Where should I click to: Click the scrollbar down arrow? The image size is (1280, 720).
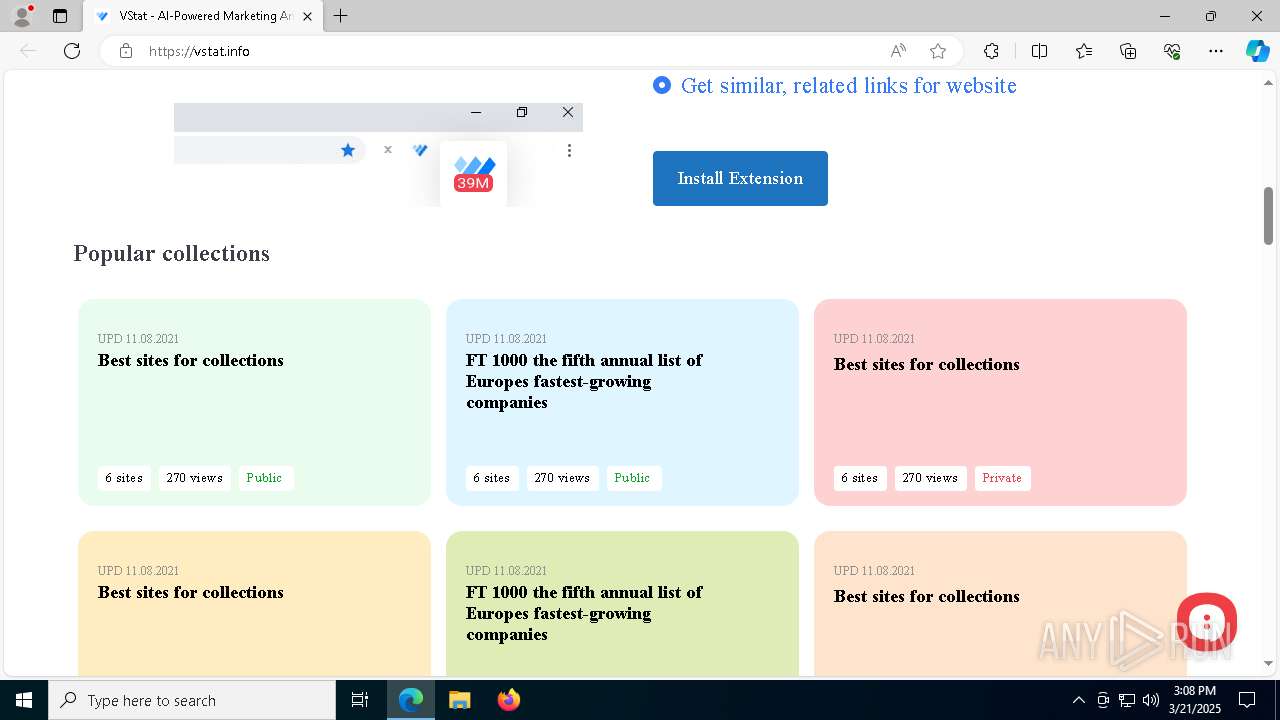coord(1268,663)
